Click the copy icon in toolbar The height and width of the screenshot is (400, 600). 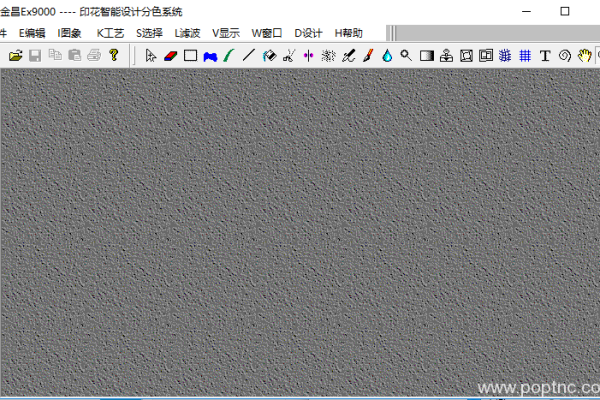pyautogui.click(x=55, y=56)
